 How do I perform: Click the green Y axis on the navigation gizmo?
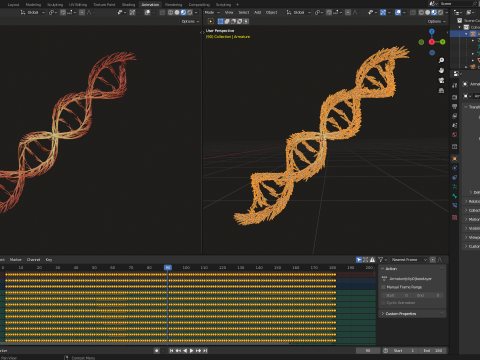tap(443, 42)
